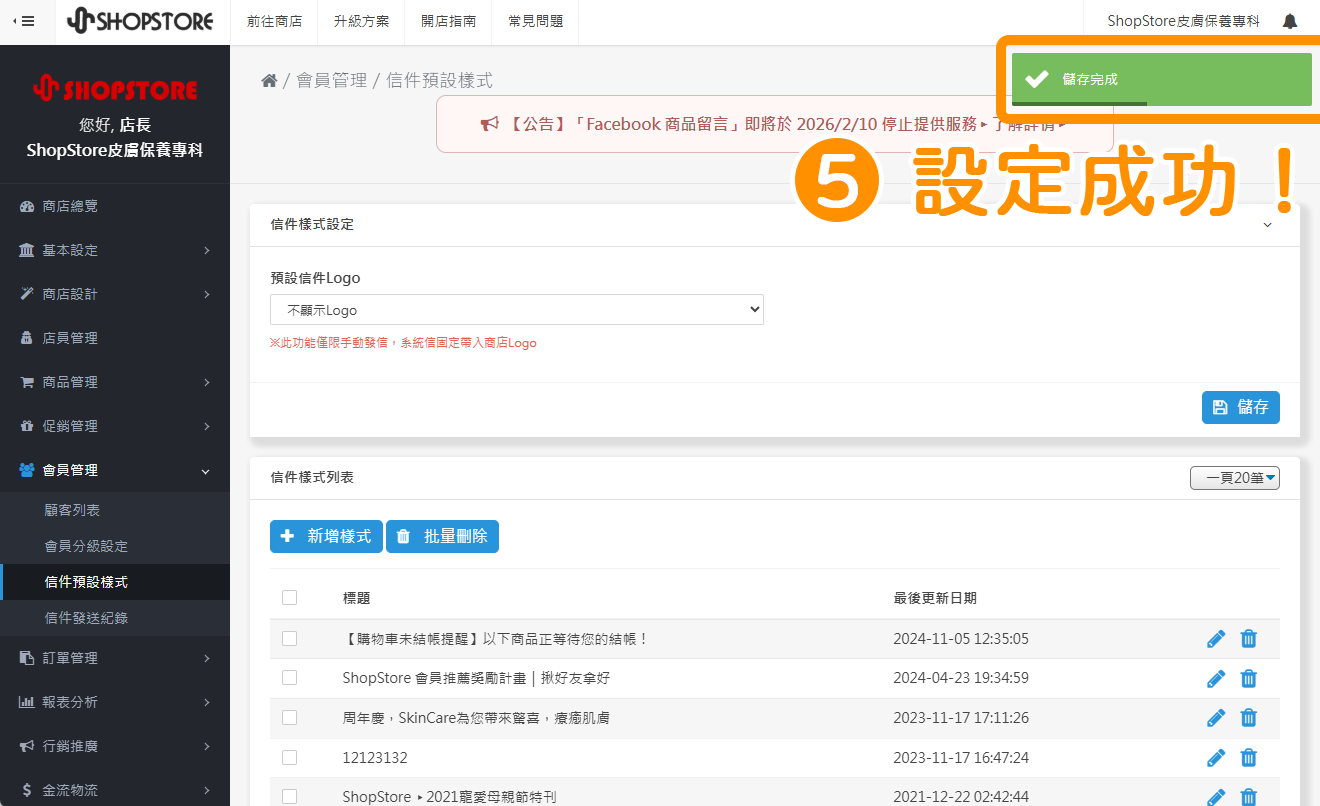
Task: Click the notification bell icon
Action: click(1290, 19)
